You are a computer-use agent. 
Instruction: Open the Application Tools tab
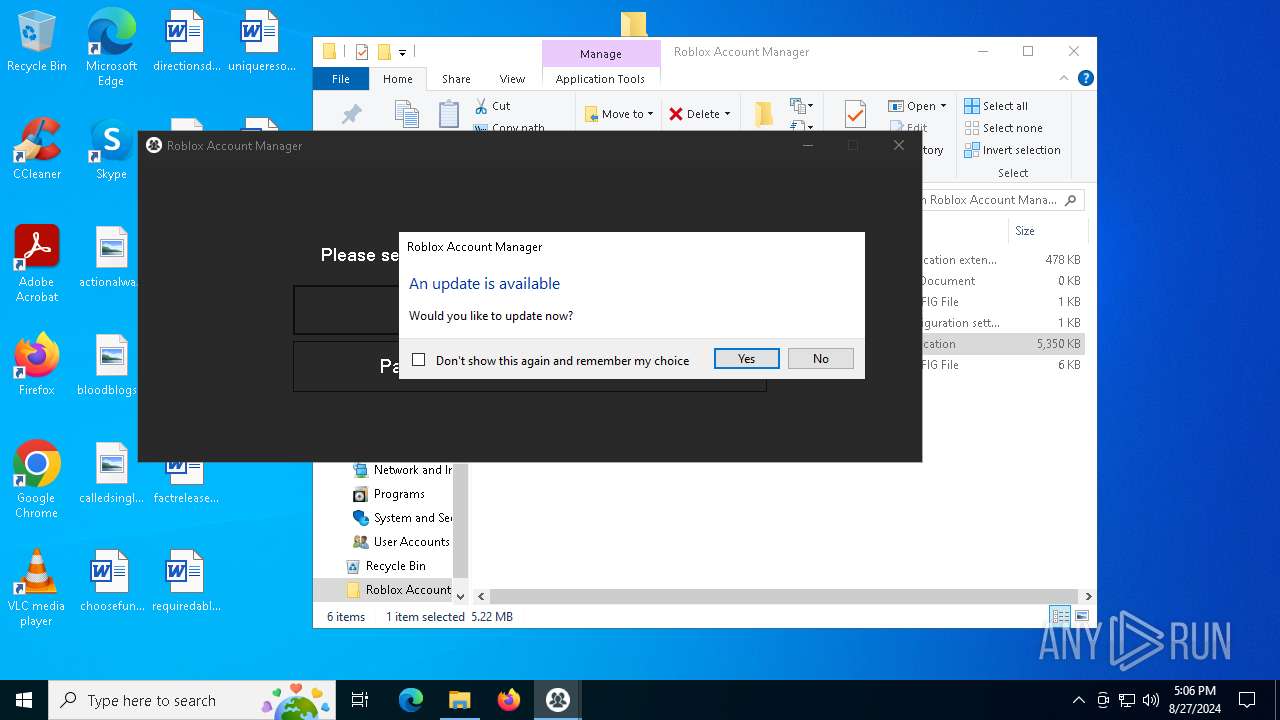(x=600, y=79)
